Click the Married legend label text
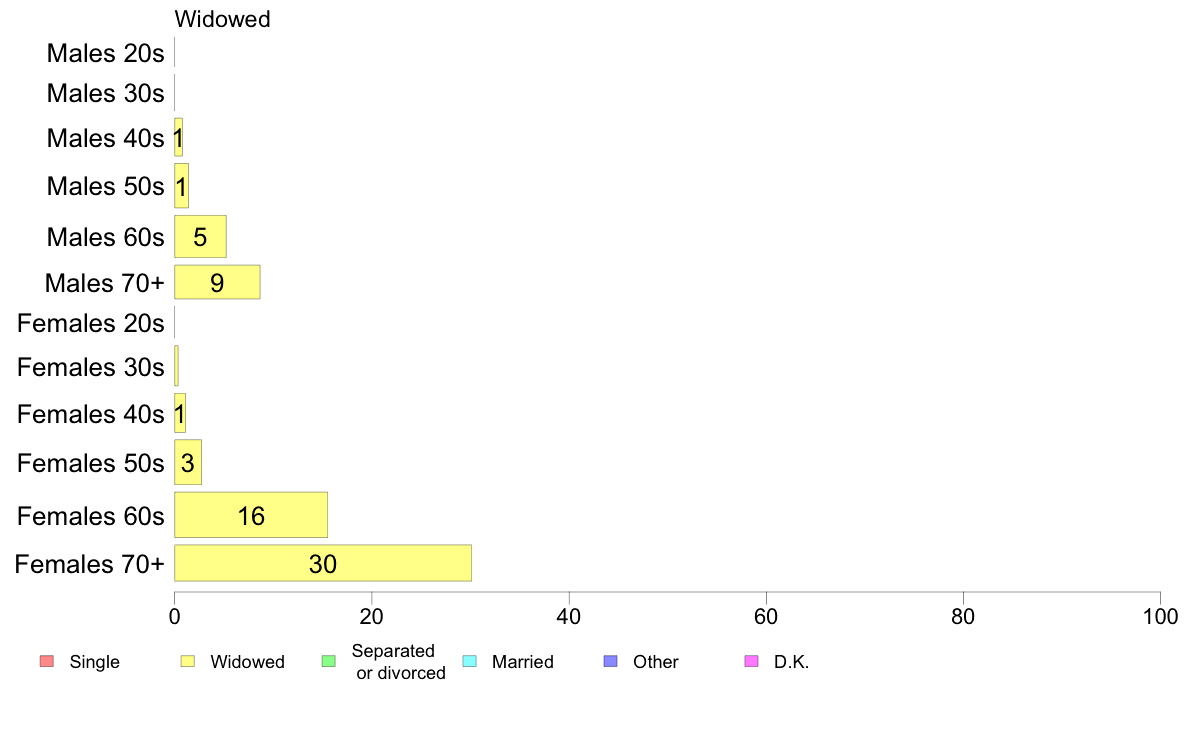Image resolution: width=1188 pixels, height=736 pixels. coord(523,662)
